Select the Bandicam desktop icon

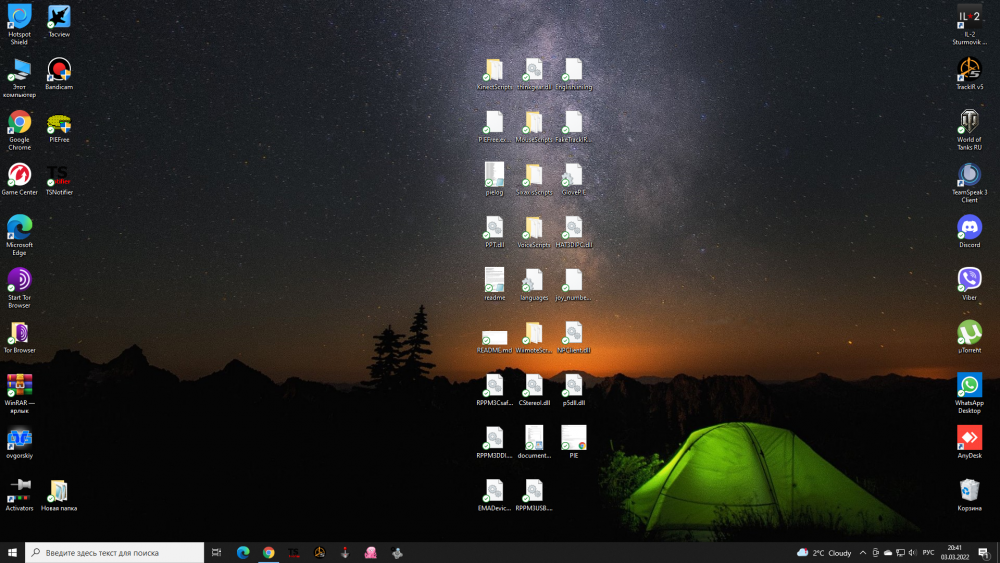point(59,70)
